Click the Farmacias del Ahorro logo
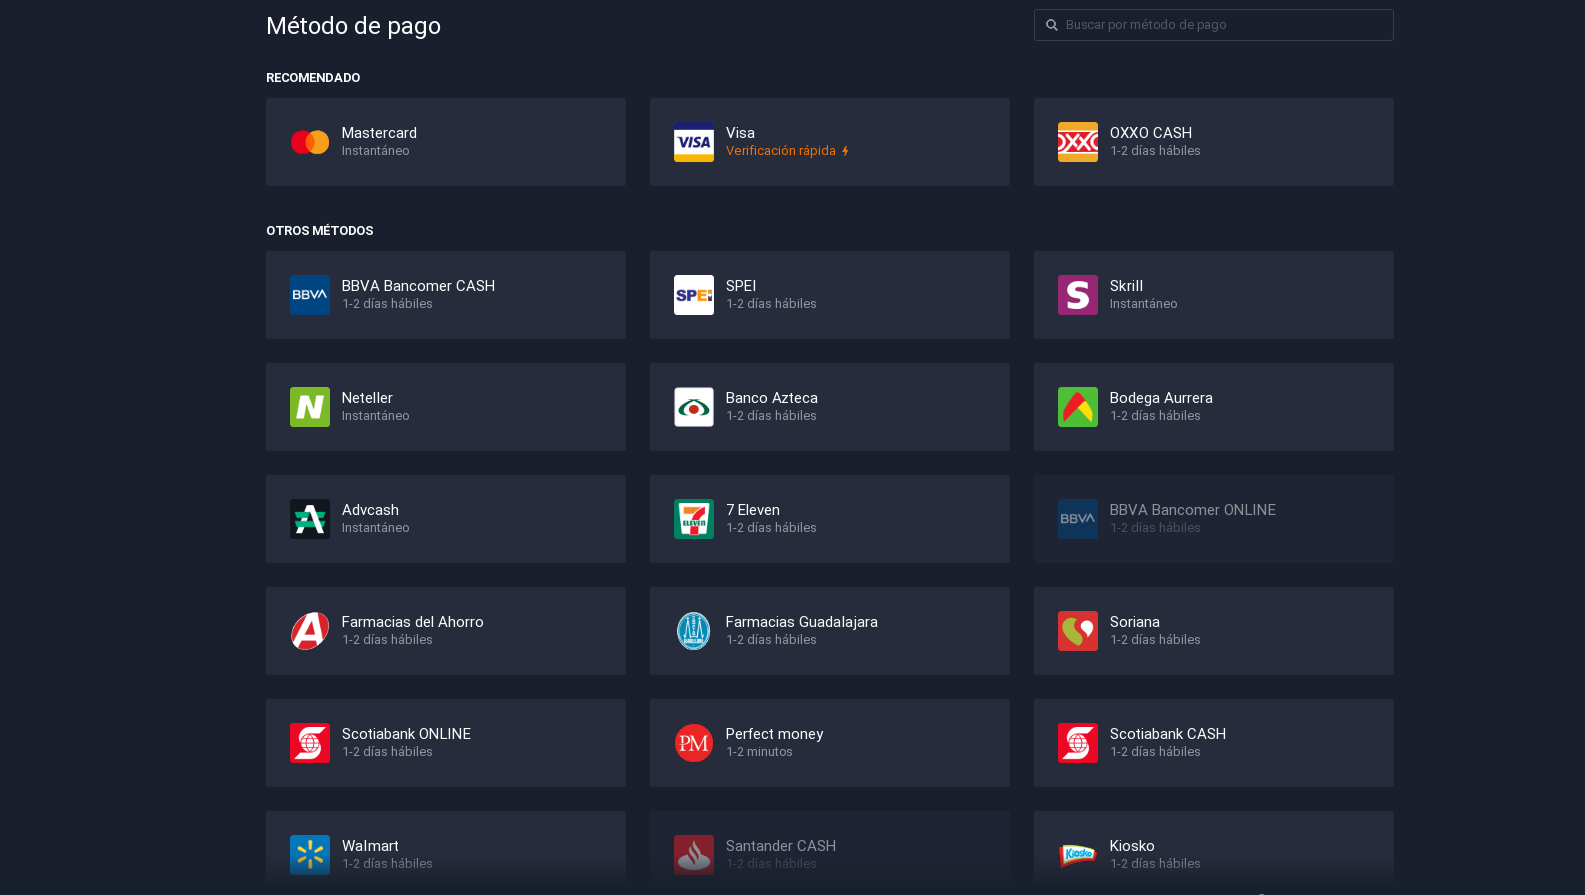This screenshot has width=1585, height=895. [x=310, y=631]
